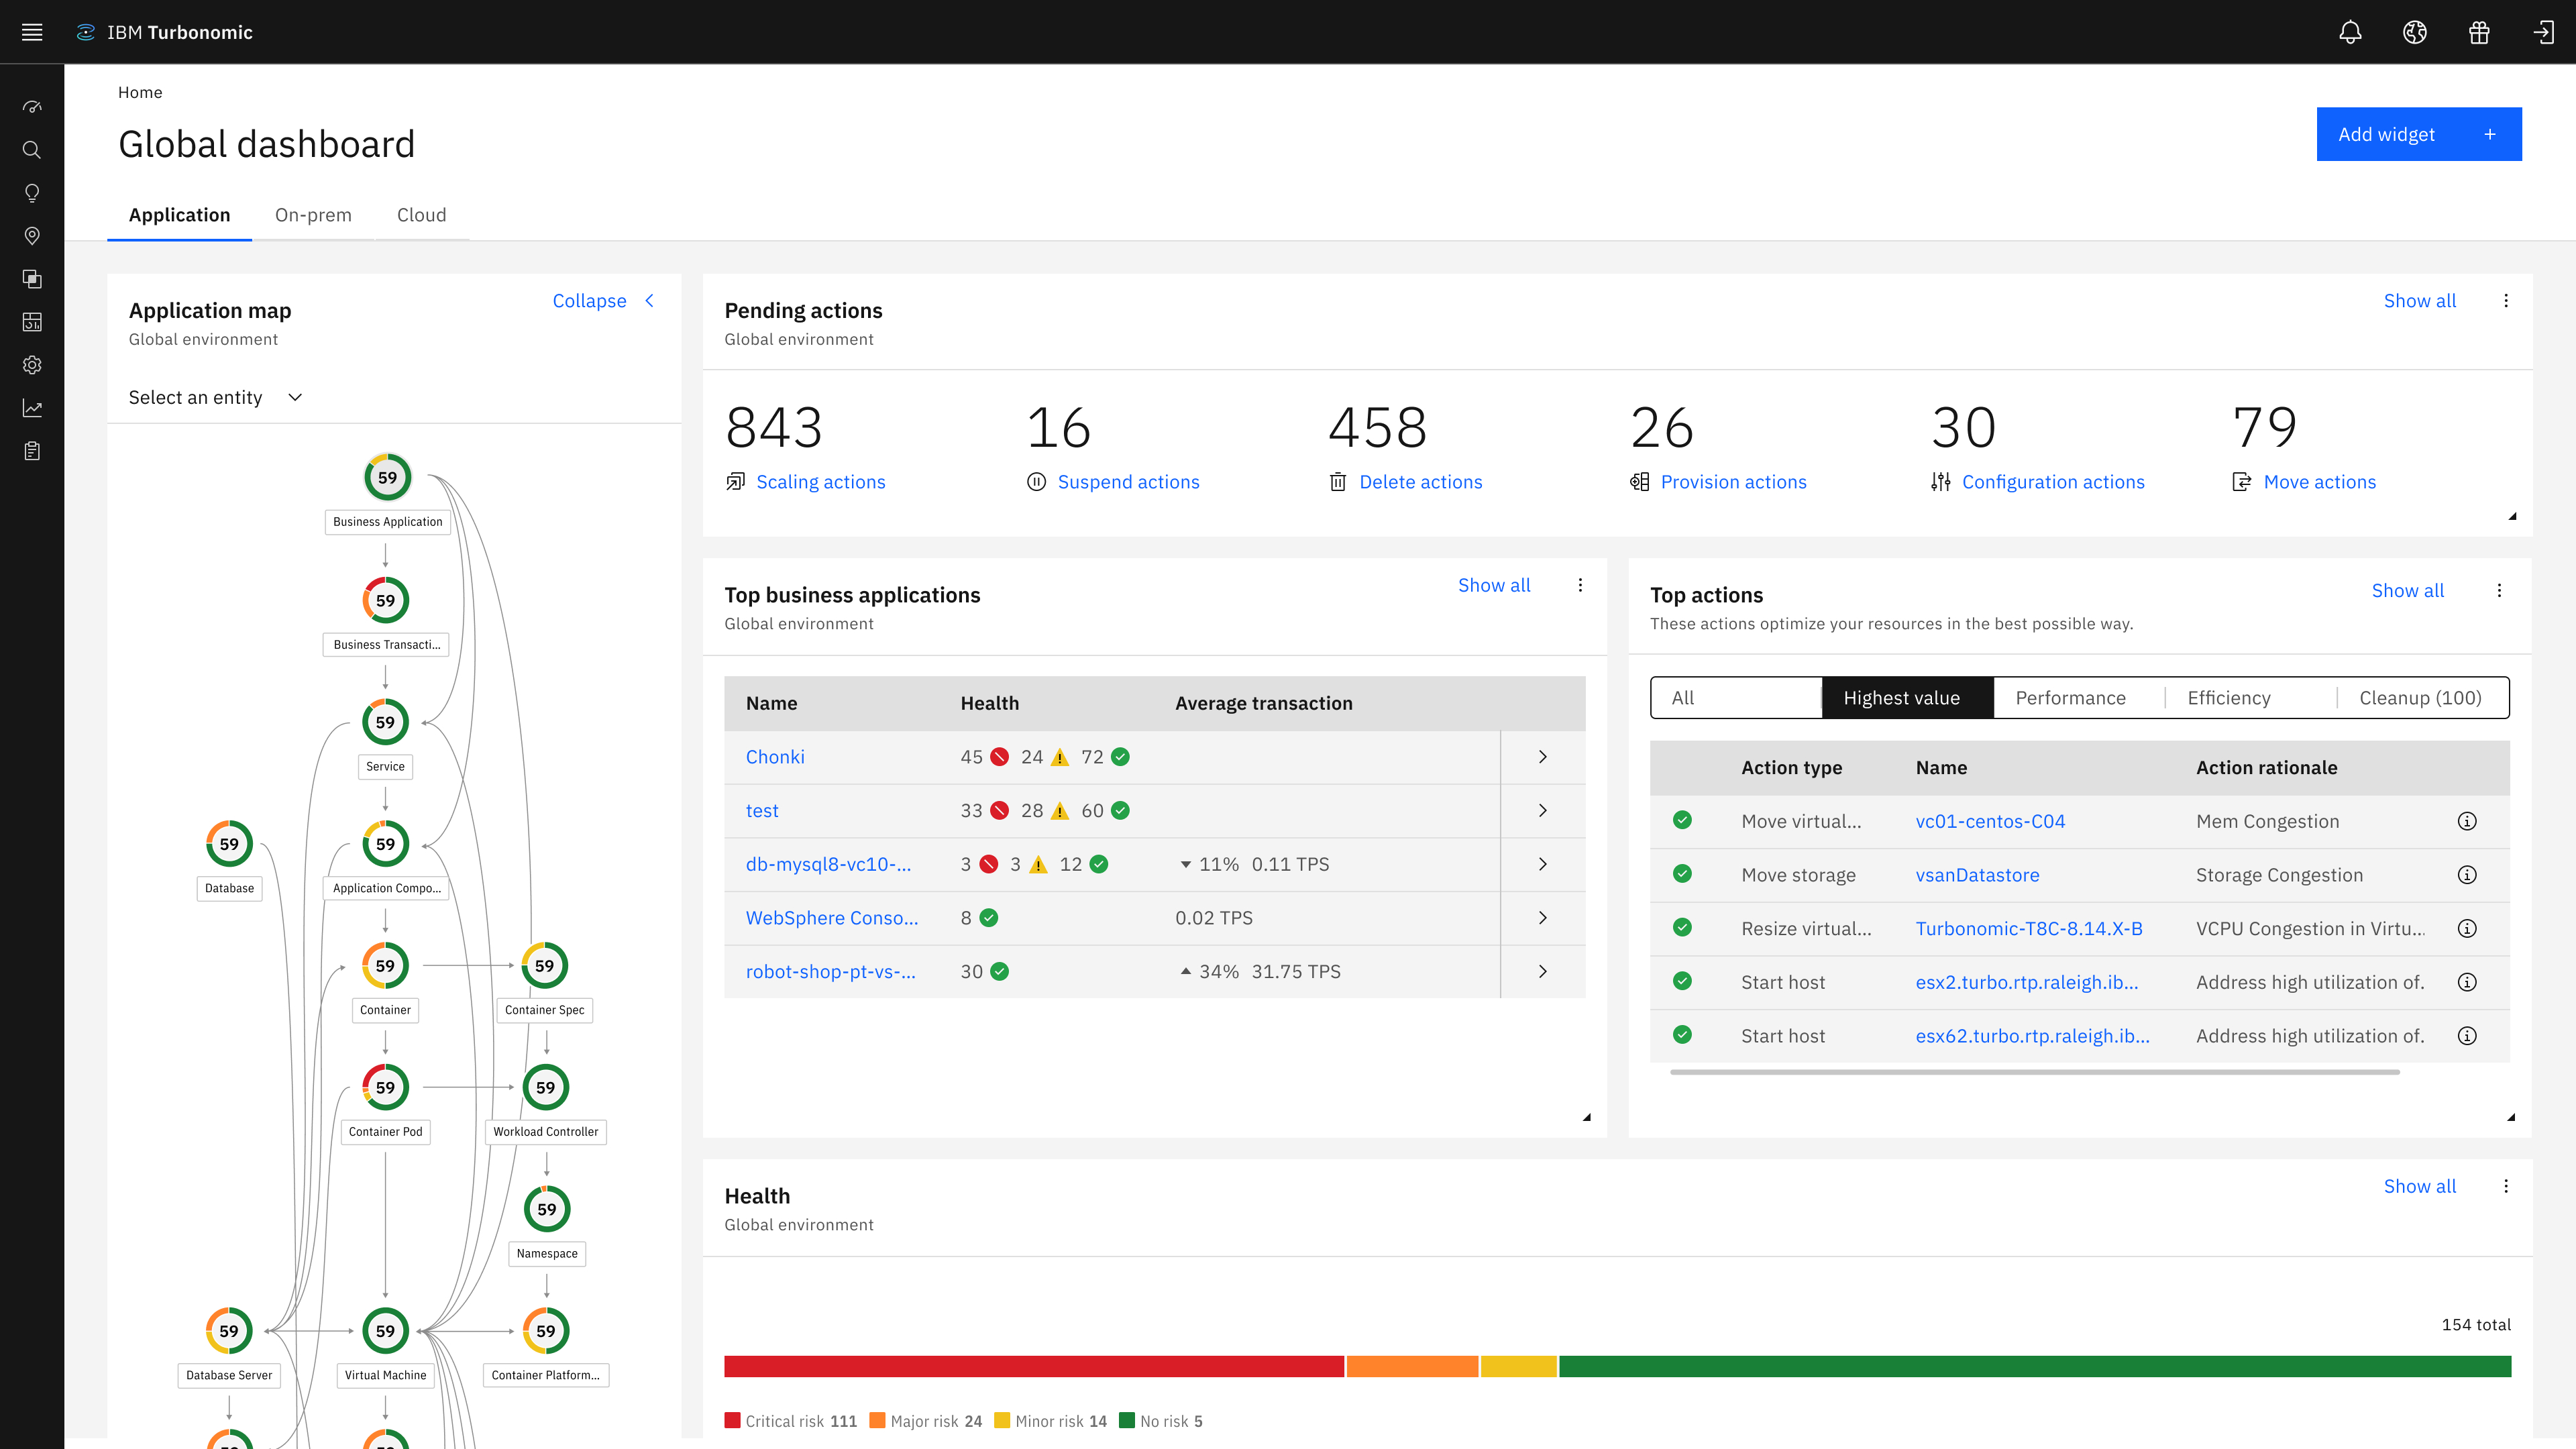2576x1449 pixels.
Task: Click the Add widget button
Action: [x=2418, y=134]
